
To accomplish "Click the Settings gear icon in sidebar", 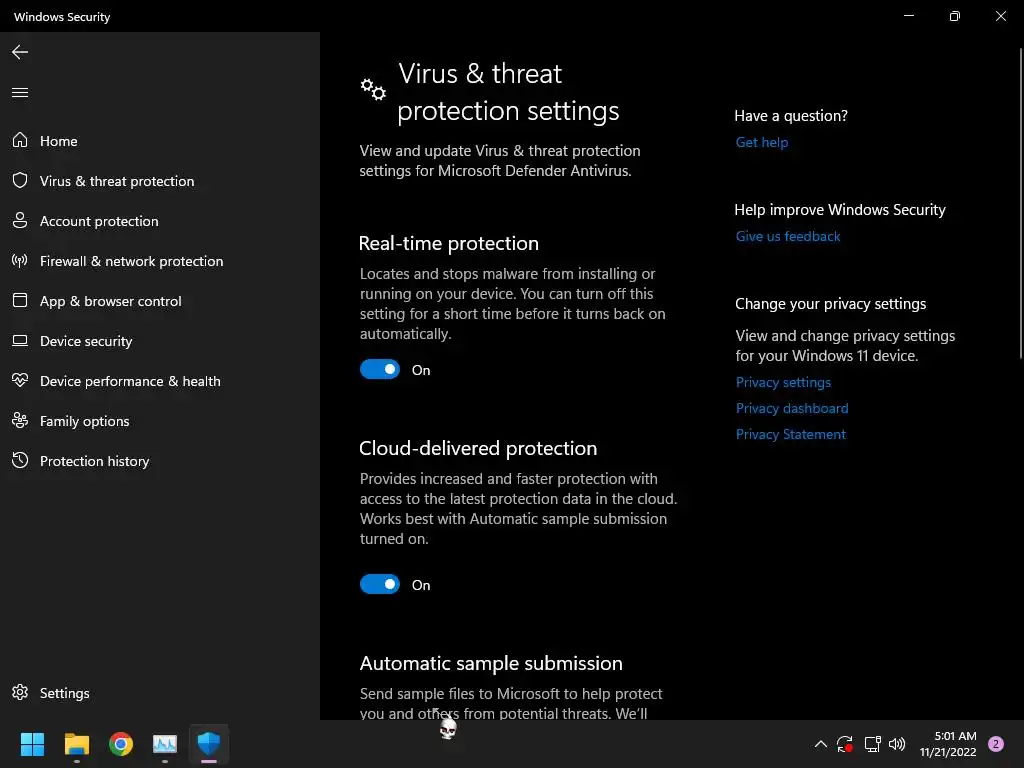I will point(20,692).
